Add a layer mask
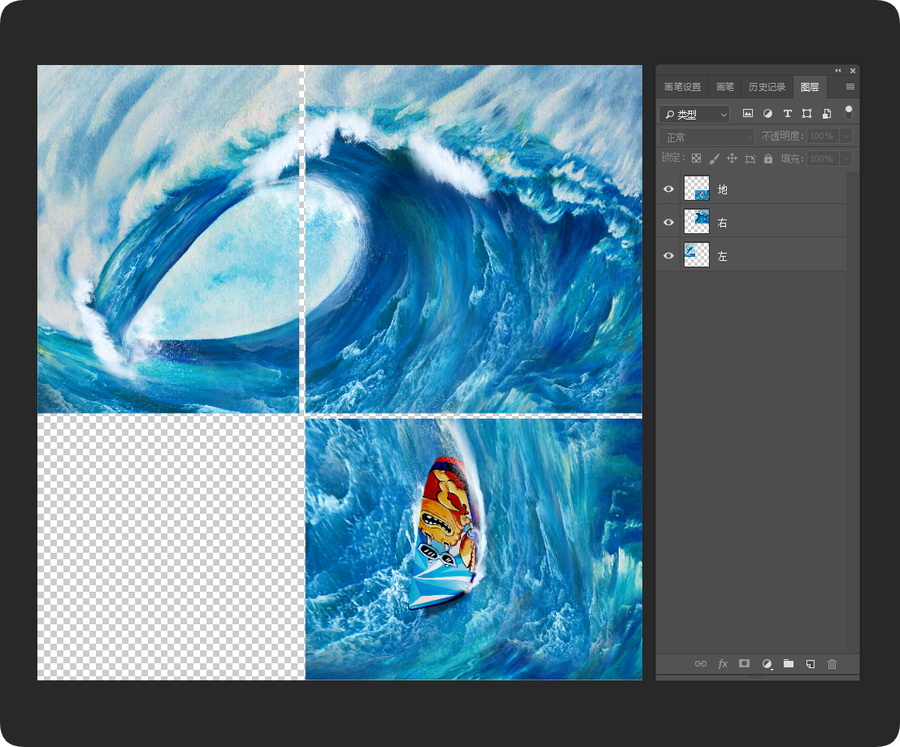900x747 pixels. (x=744, y=663)
